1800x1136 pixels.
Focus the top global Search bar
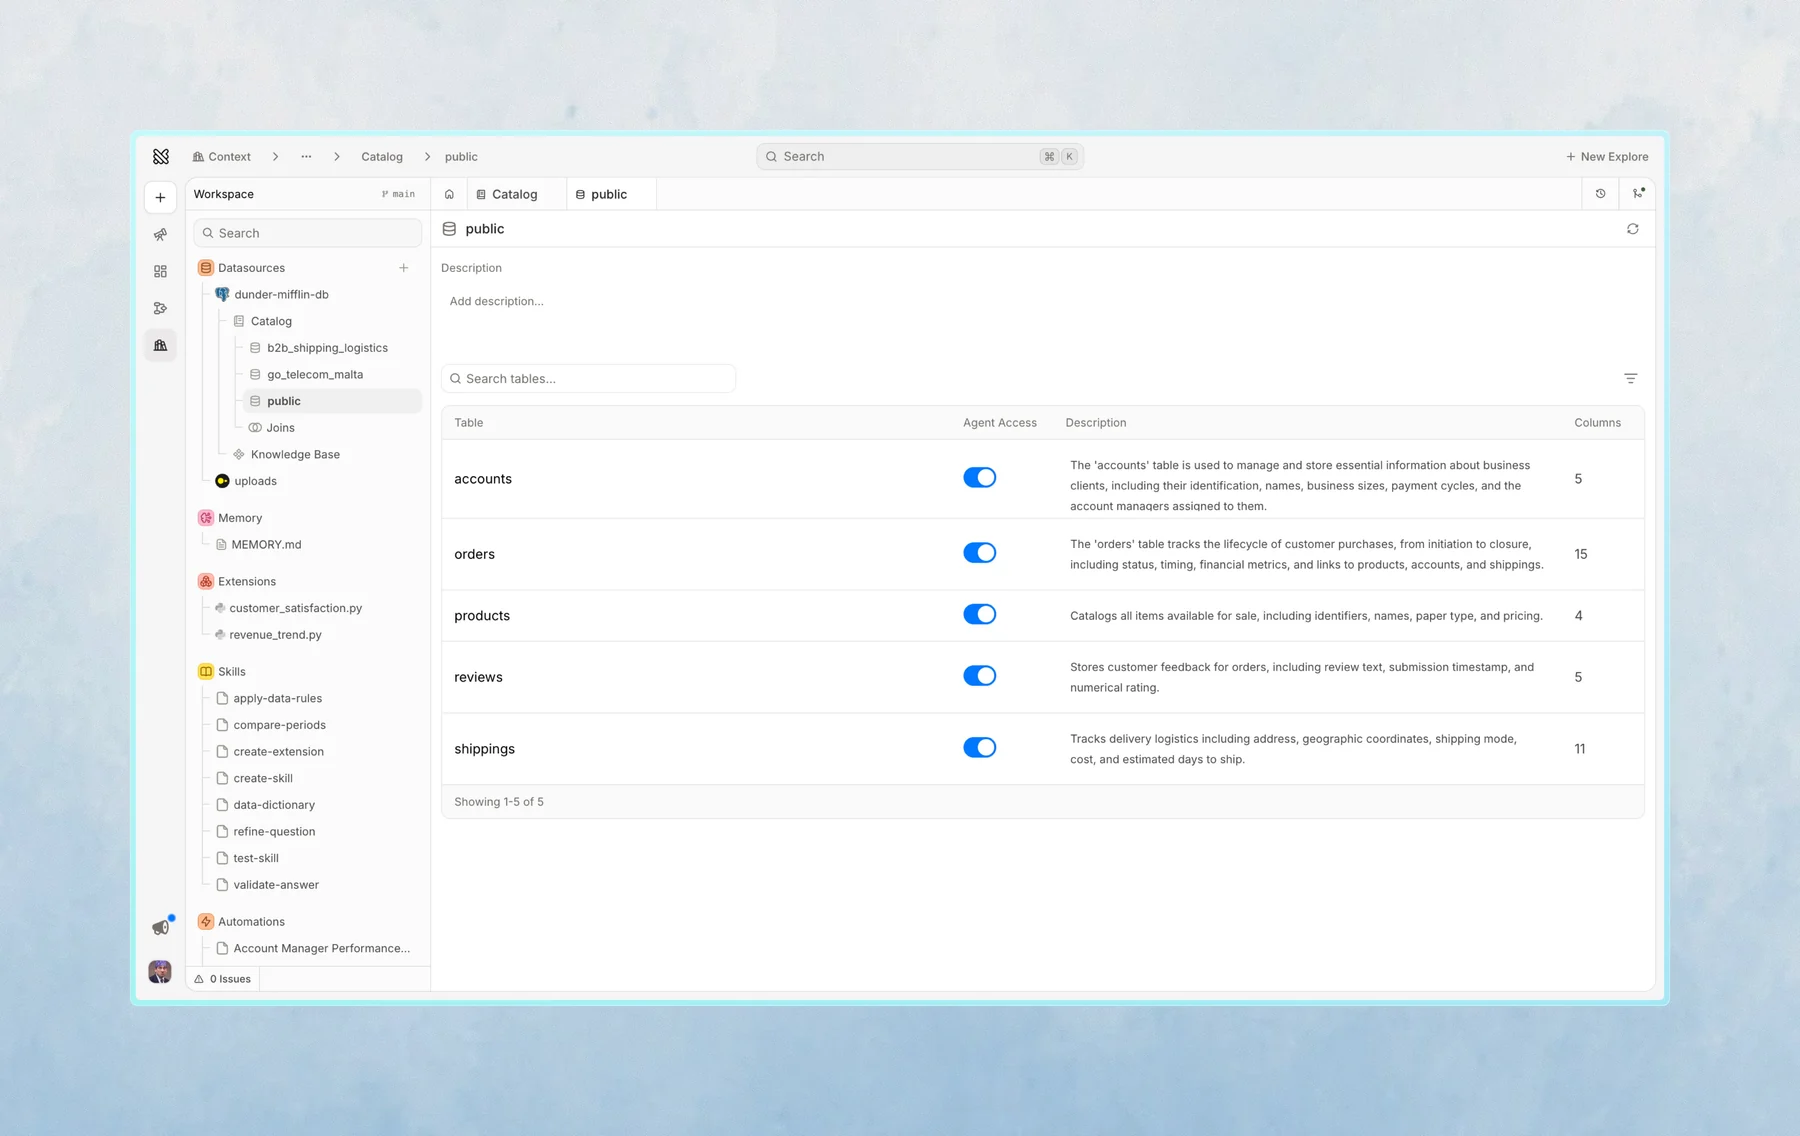(x=920, y=157)
